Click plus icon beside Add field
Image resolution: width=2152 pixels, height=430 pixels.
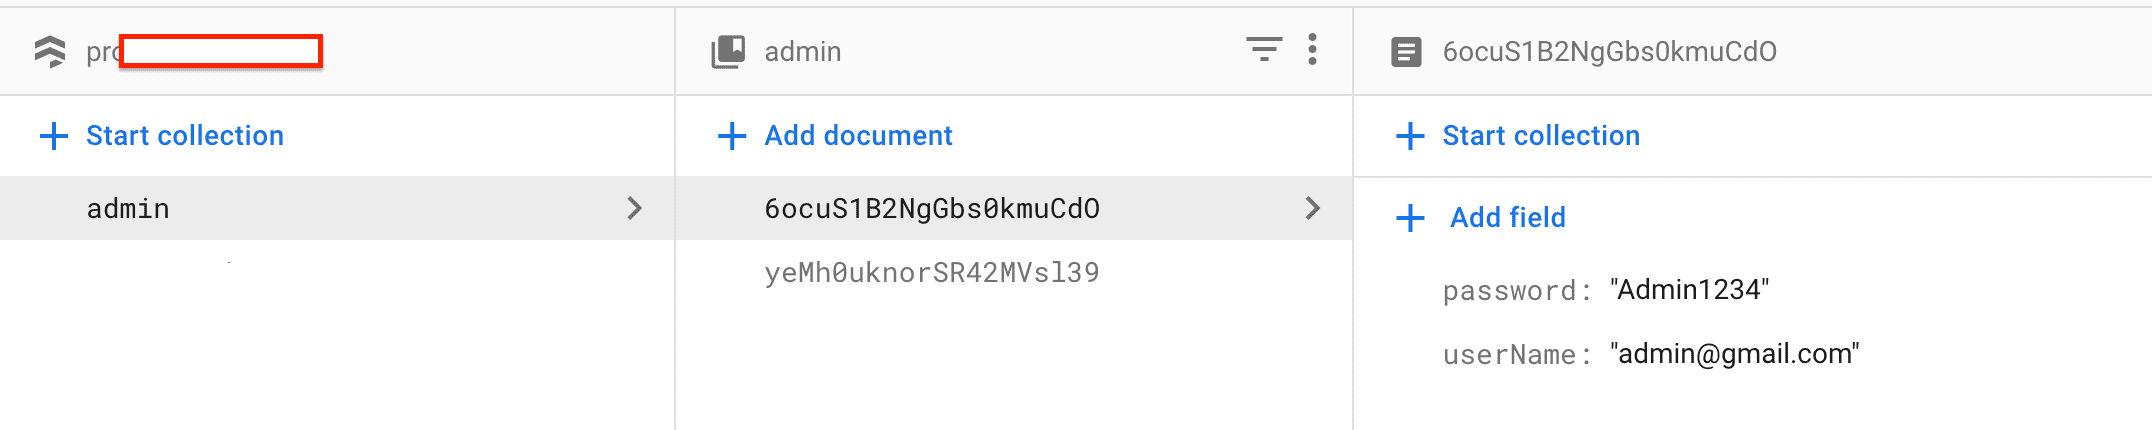(1410, 218)
